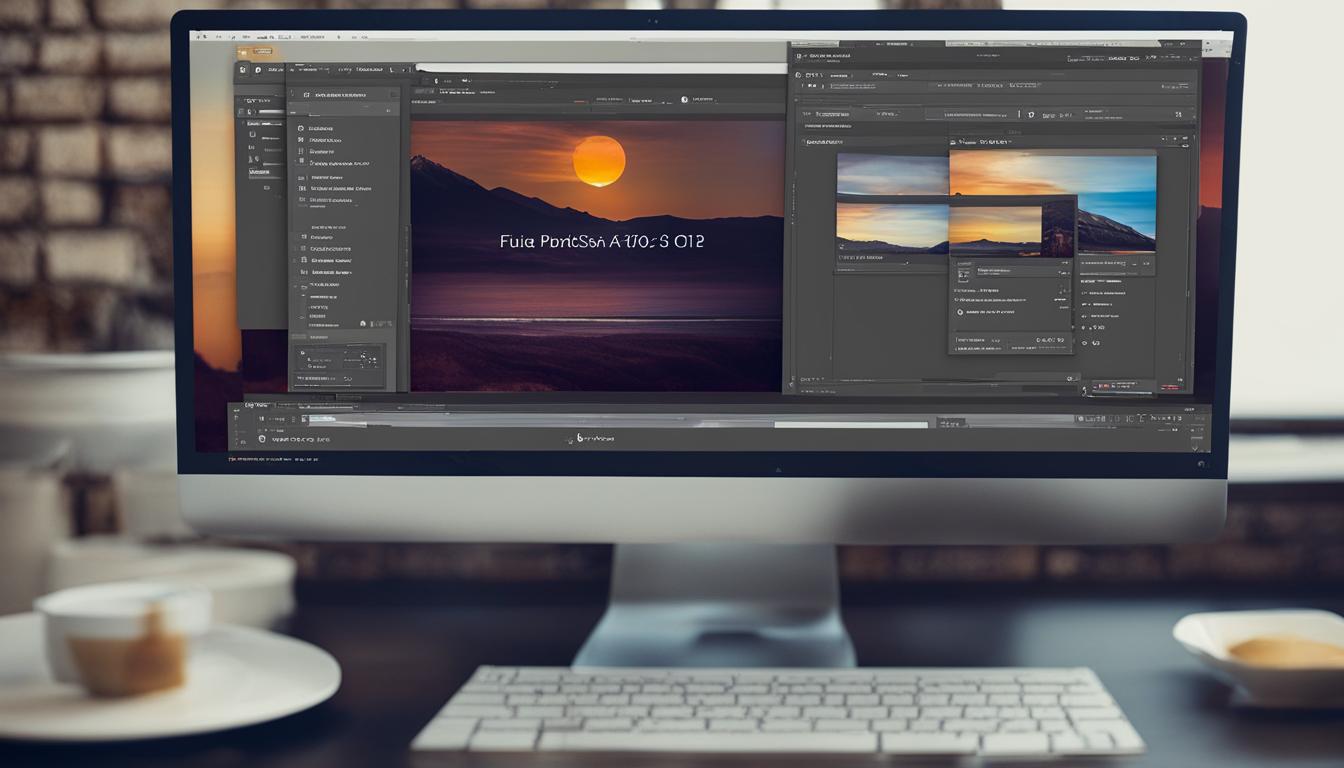Open the dropdown in the dialog header
This screenshot has height=768, width=1344.
point(1010,140)
